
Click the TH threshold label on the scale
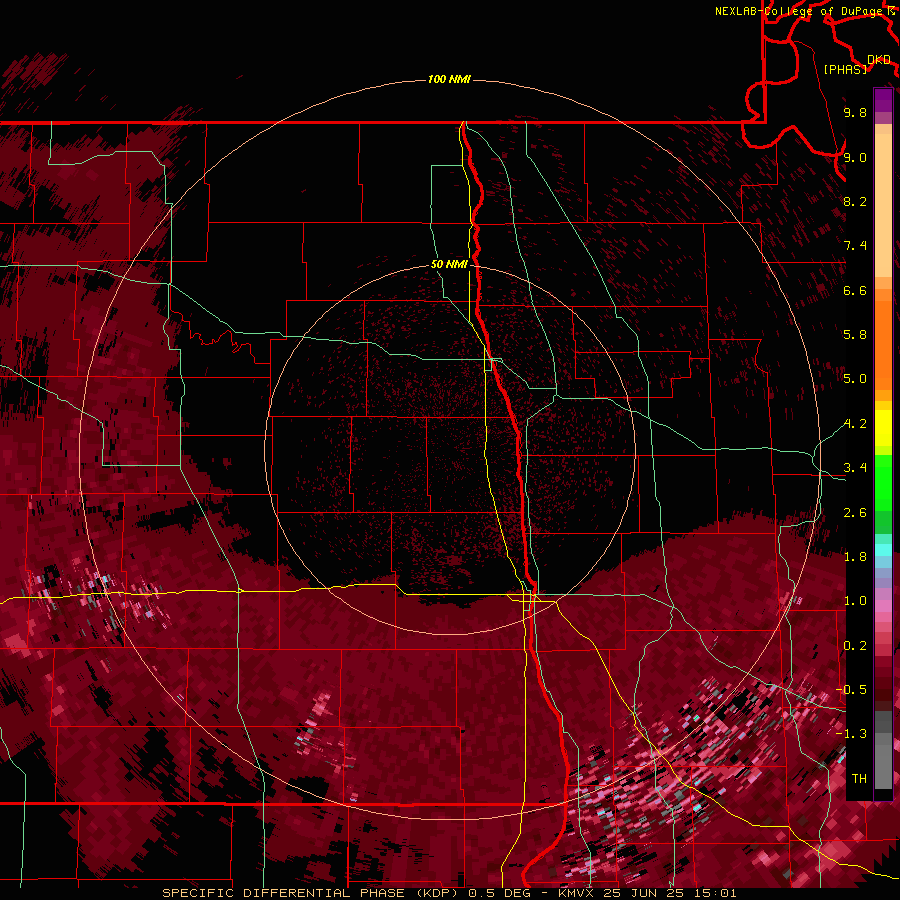(859, 779)
